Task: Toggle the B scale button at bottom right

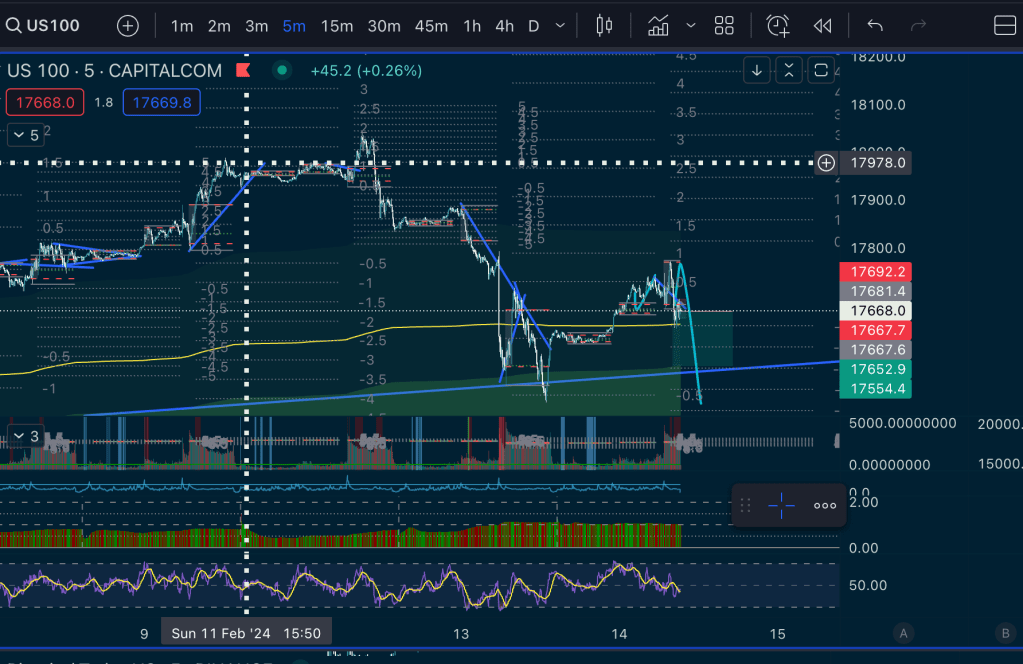Action: (1004, 633)
